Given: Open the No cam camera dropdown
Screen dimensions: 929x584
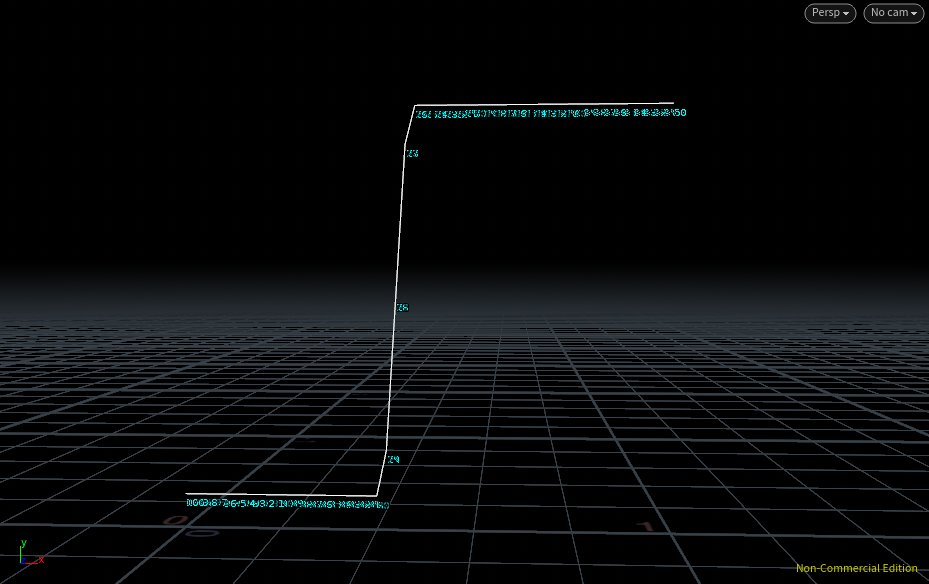Looking at the screenshot, I should (893, 13).
